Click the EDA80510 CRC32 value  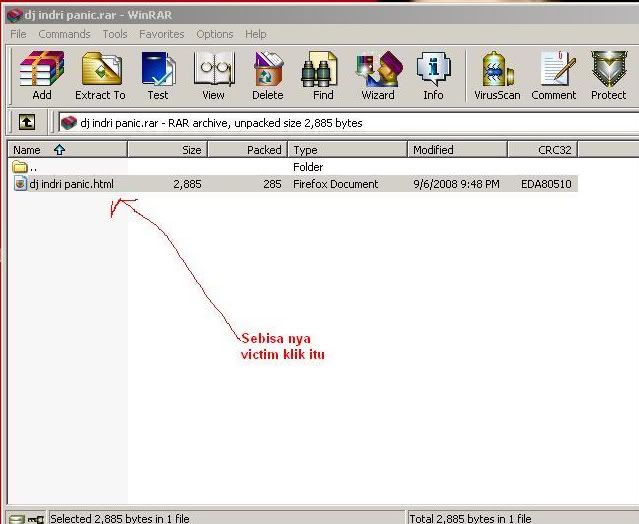[x=546, y=184]
